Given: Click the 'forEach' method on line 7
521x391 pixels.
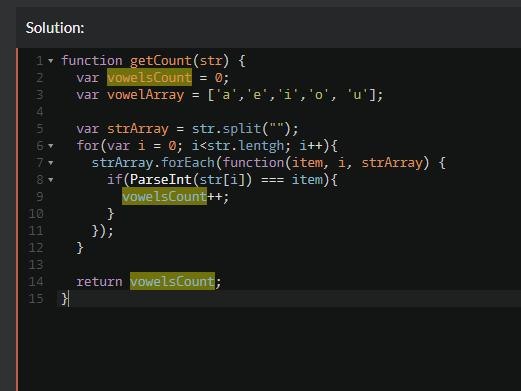Looking at the screenshot, I should click(x=188, y=163).
